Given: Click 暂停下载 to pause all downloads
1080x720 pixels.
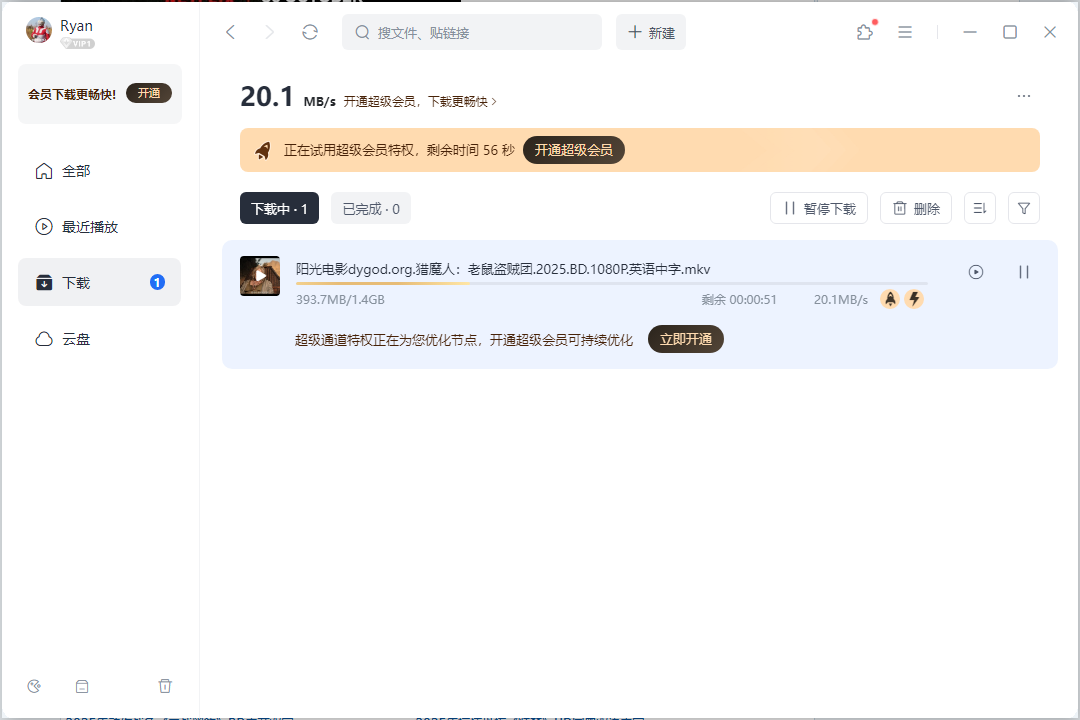Looking at the screenshot, I should [818, 207].
